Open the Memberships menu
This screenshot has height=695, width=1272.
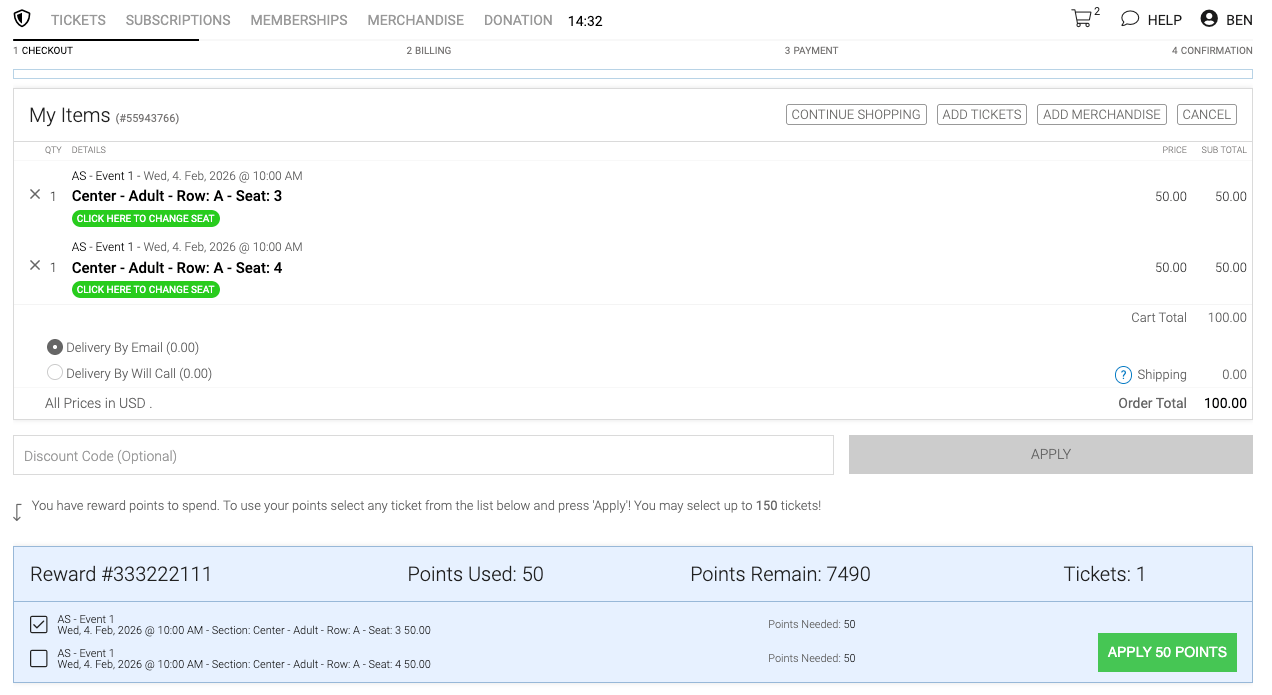pos(299,20)
